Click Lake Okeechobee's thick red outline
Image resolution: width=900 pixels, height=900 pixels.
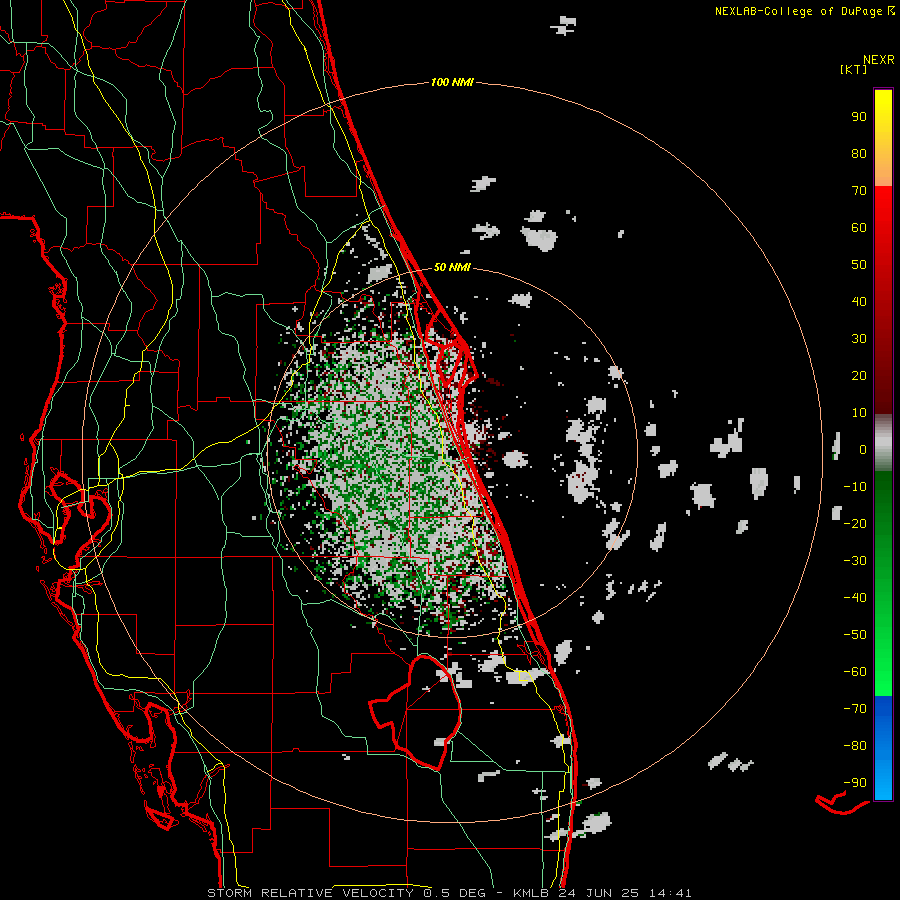(x=416, y=712)
